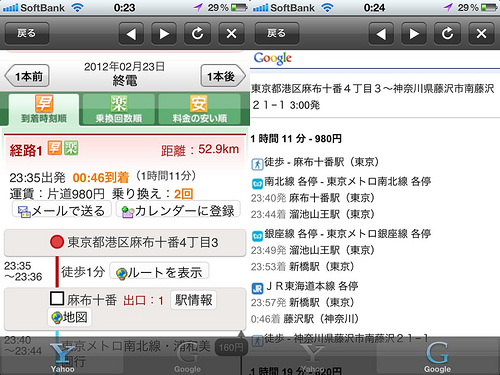Screen dimensions: 500x375
Task: Tap メールで送る button
Action: (x=62, y=210)
